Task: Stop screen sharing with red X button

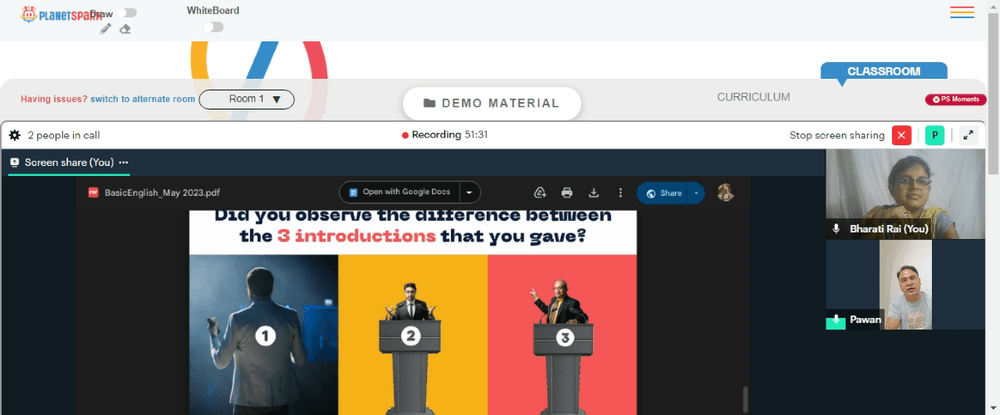Action: [x=901, y=135]
